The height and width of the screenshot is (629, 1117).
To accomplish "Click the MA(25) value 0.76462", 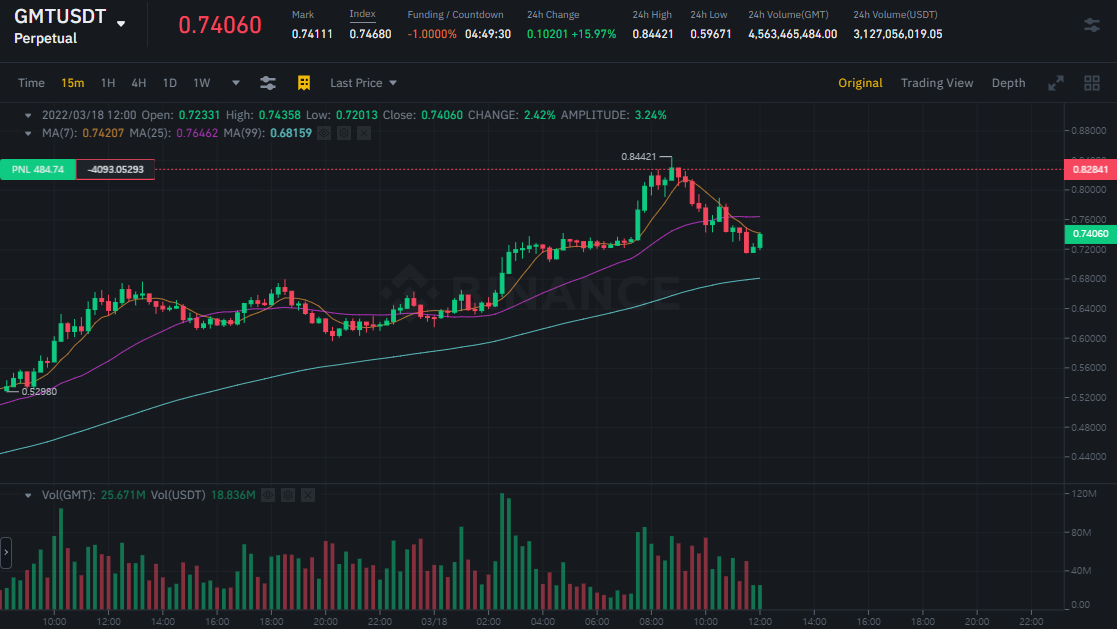I will pyautogui.click(x=197, y=133).
